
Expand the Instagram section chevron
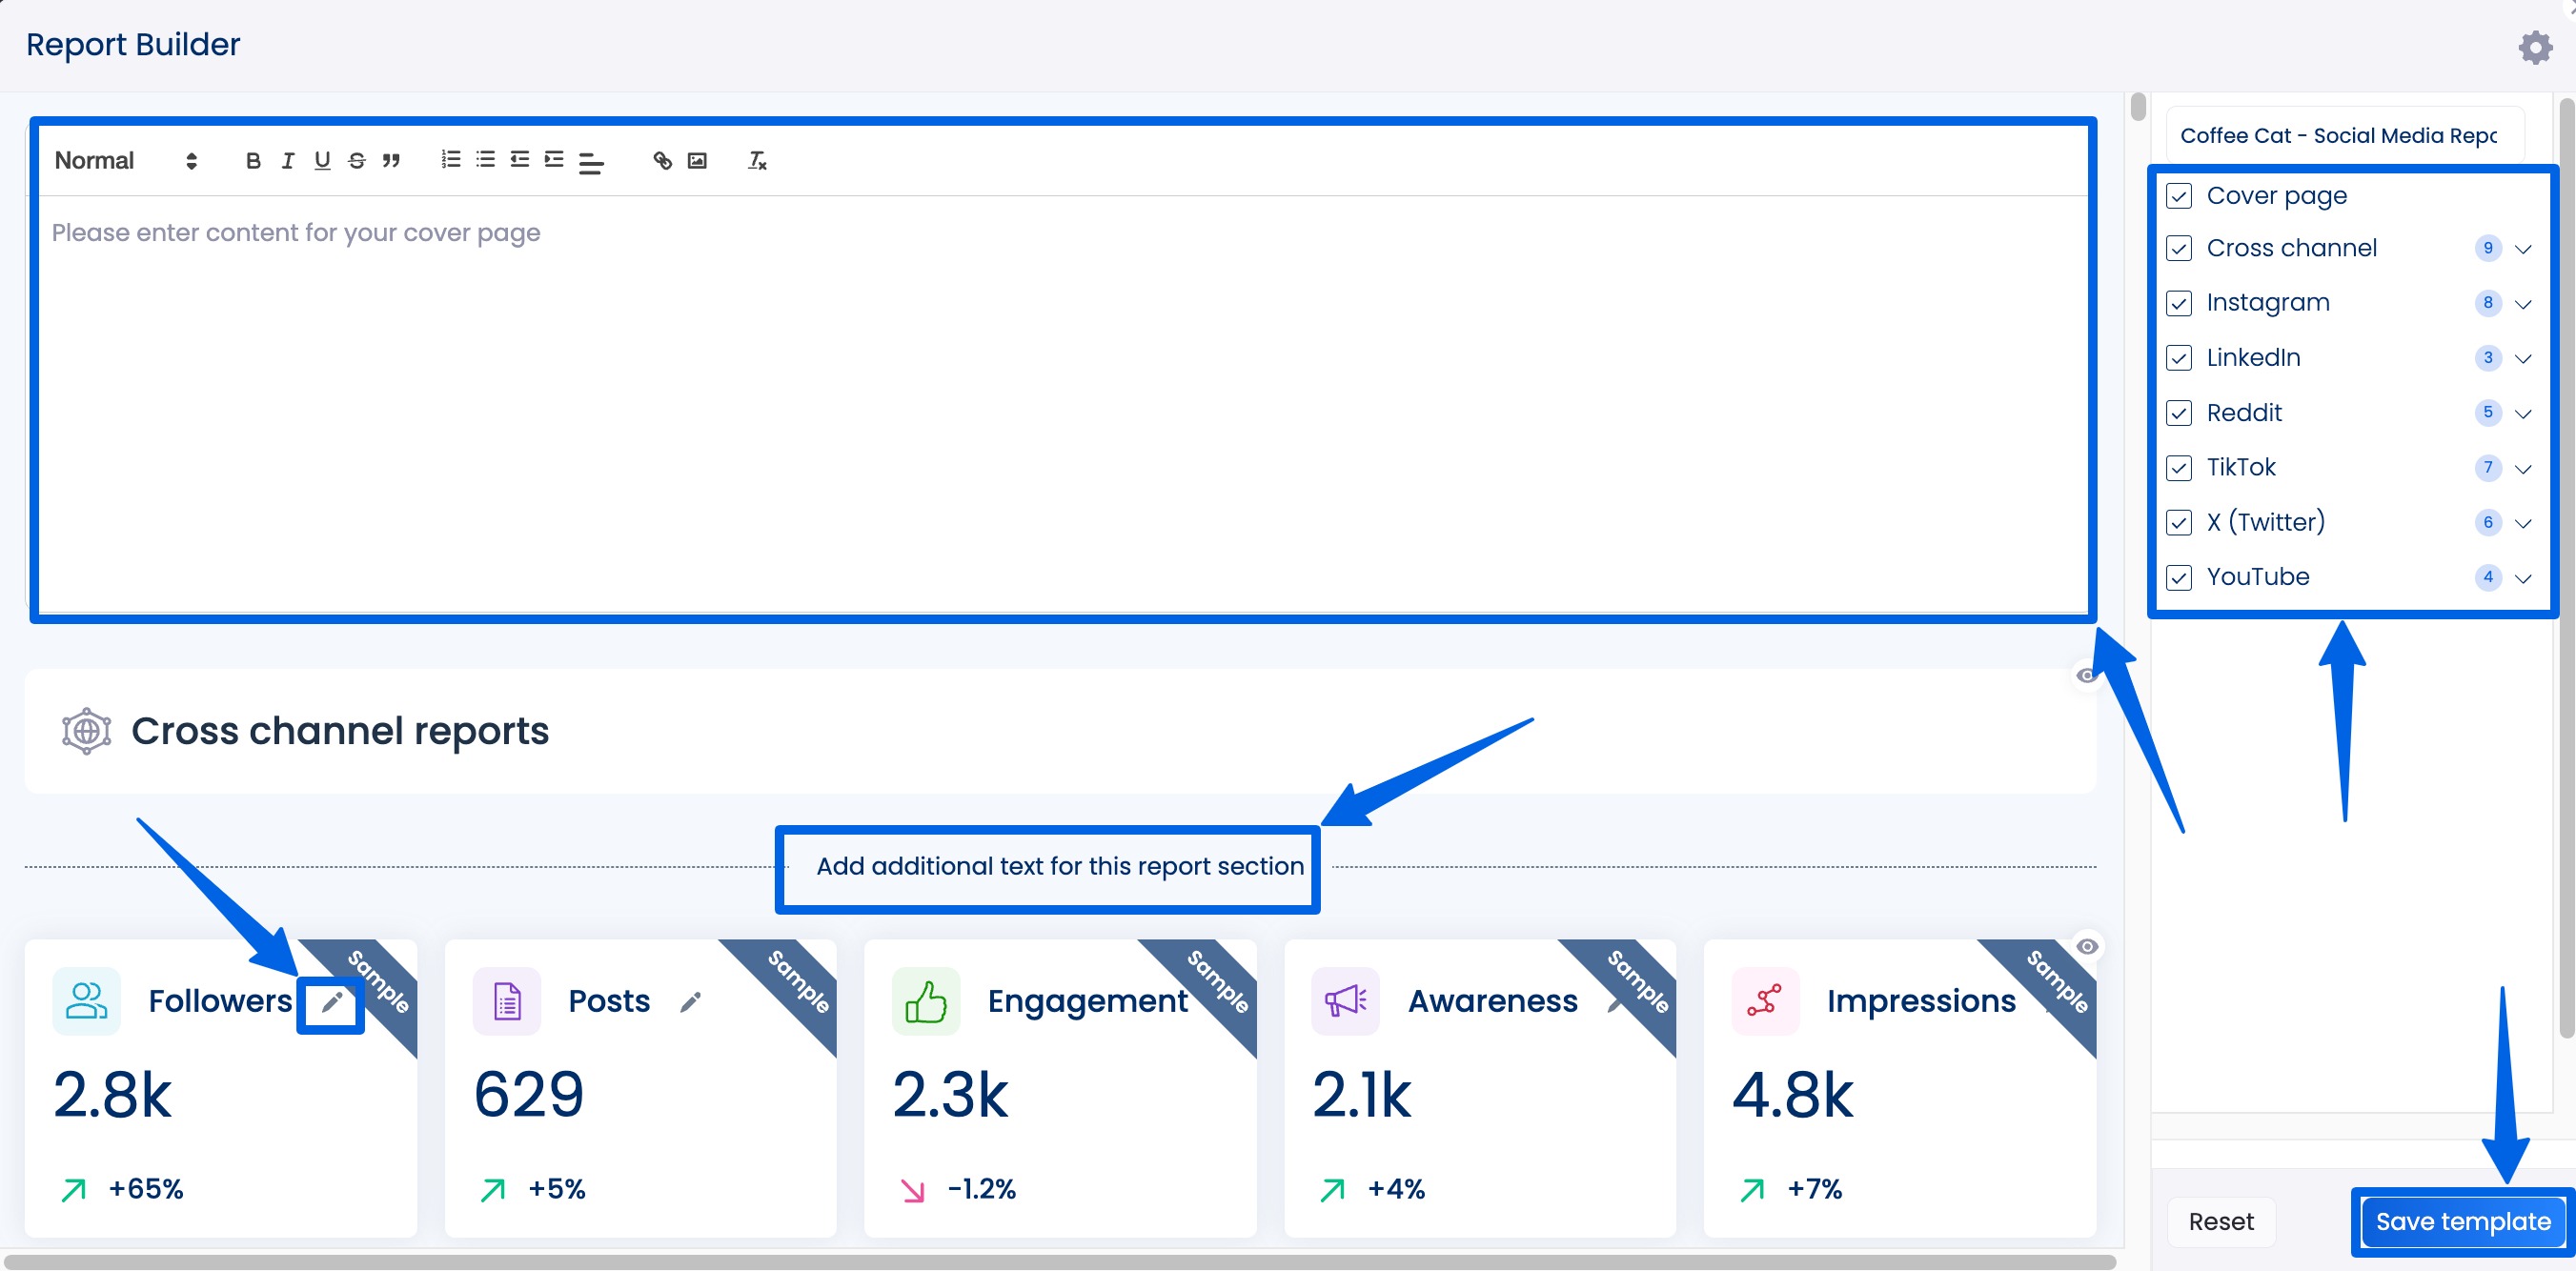[2524, 304]
